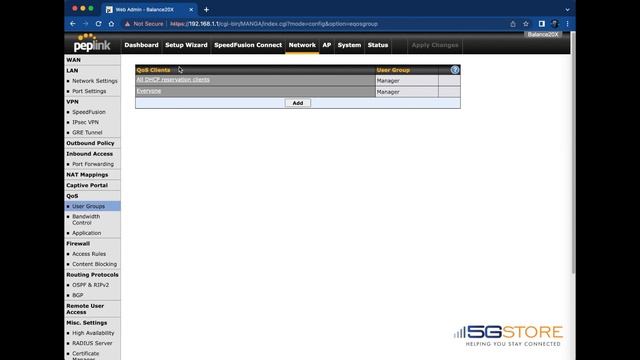Viewport: 640px width, 360px height.
Task: Open IPsec VPN settings
Action: [x=85, y=122]
